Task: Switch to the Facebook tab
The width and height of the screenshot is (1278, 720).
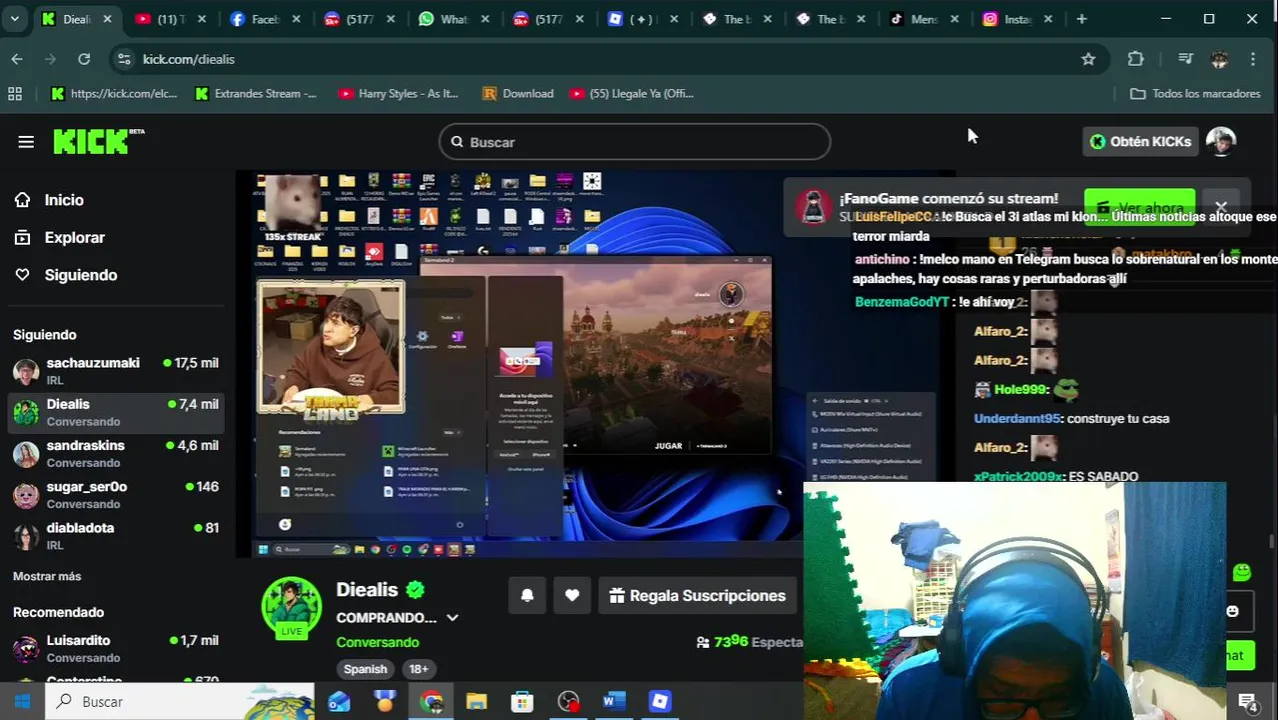Action: 263,19
